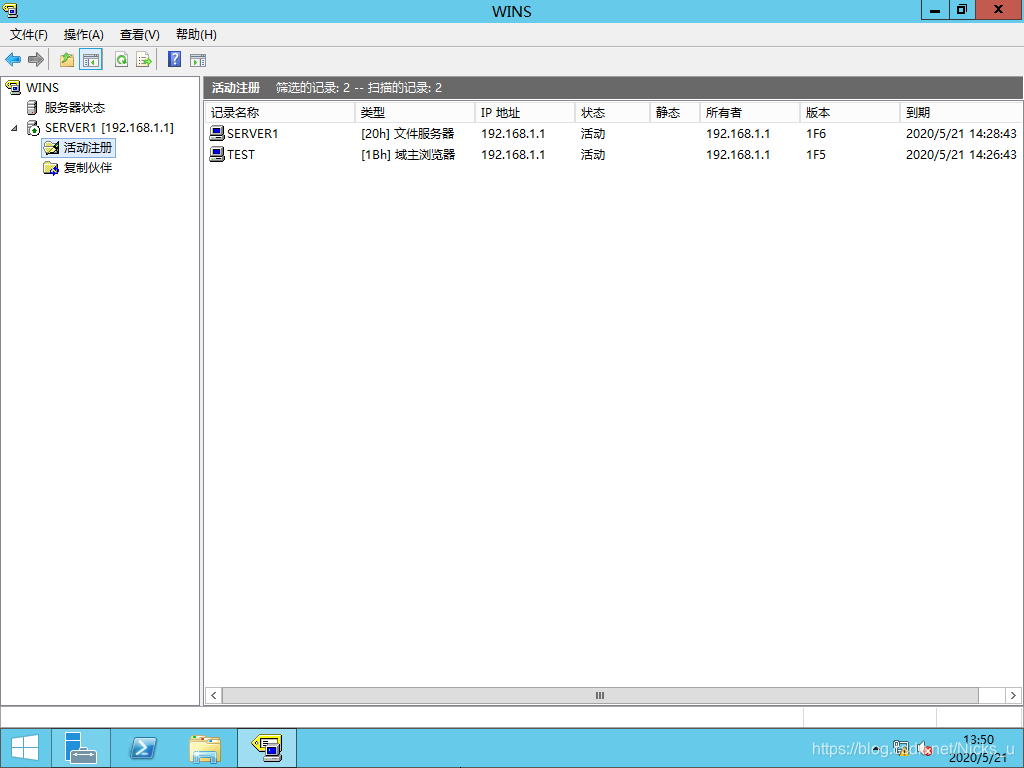This screenshot has height=768, width=1024.
Task: Click the horizontal scrollbar thumb
Action: 600,696
